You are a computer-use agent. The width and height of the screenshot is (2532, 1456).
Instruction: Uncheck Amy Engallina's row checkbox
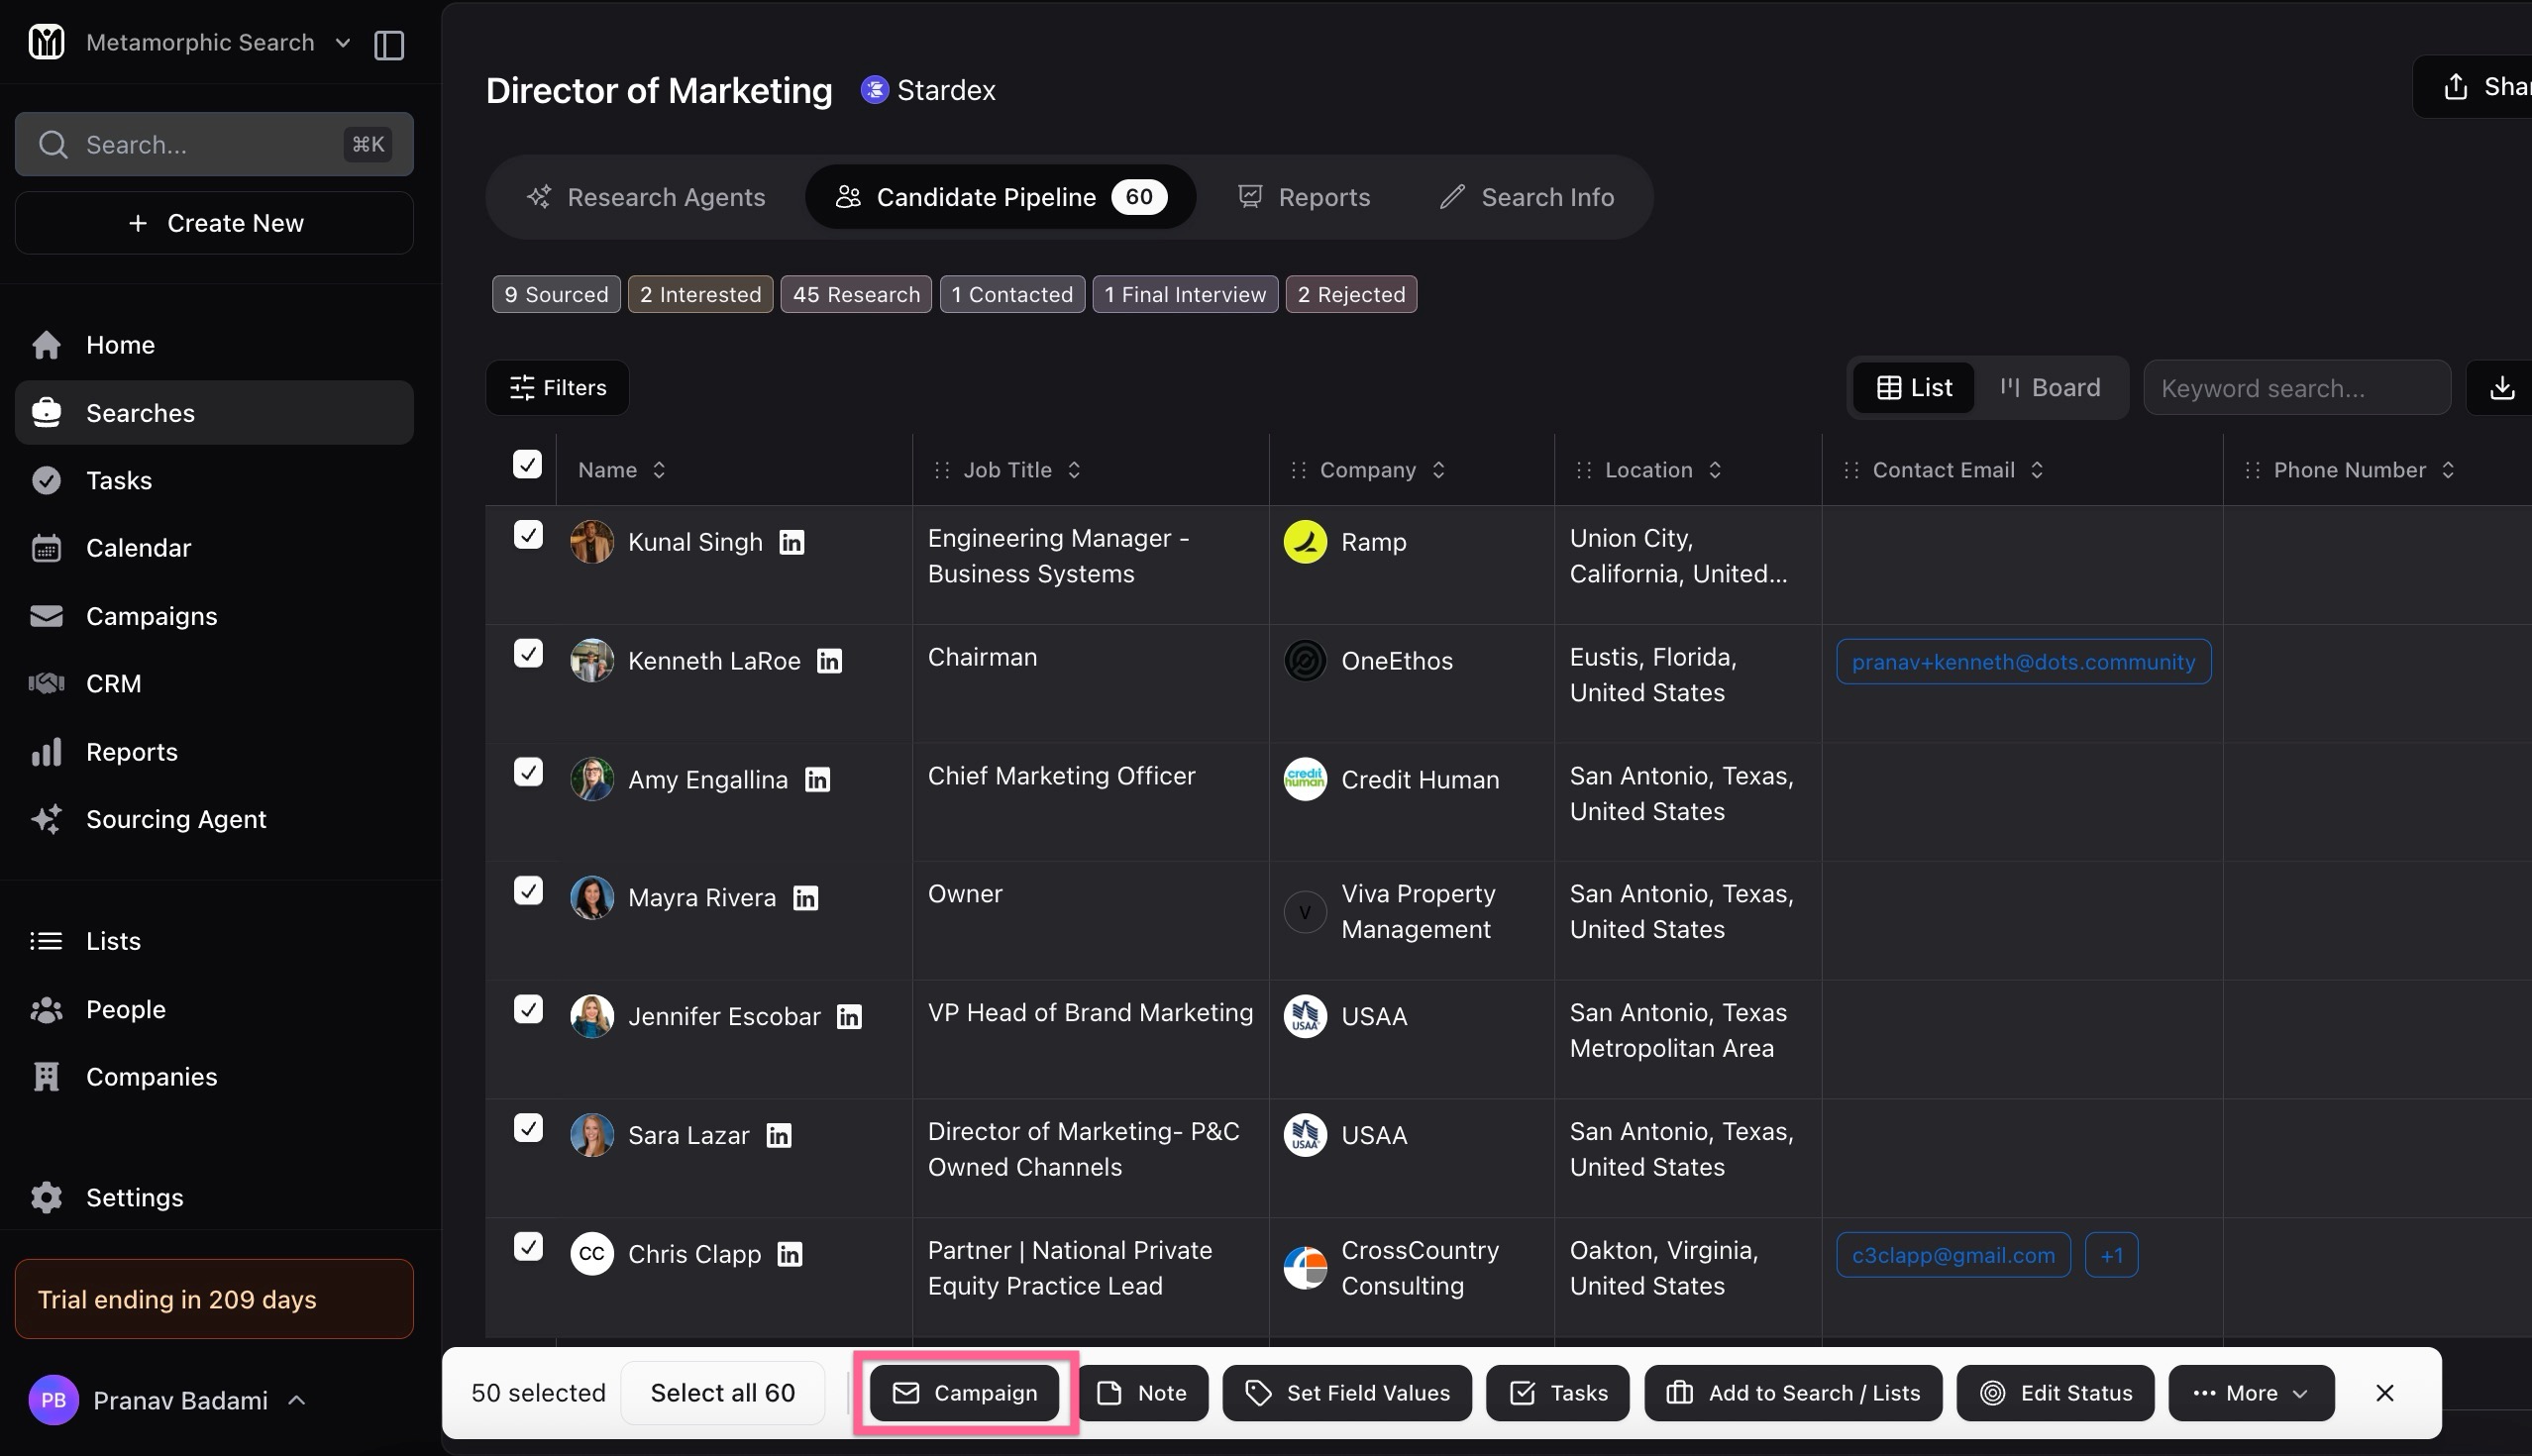click(x=528, y=773)
